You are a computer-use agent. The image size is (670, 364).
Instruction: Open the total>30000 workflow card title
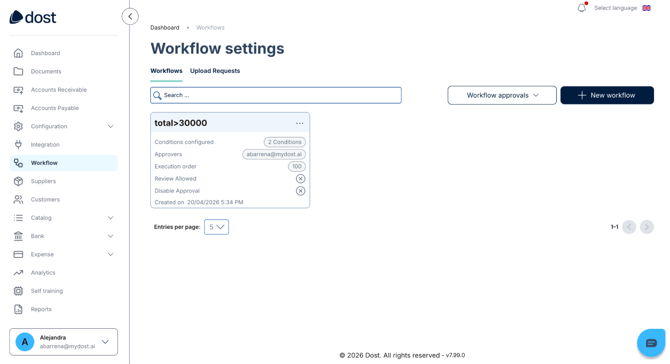coord(181,123)
